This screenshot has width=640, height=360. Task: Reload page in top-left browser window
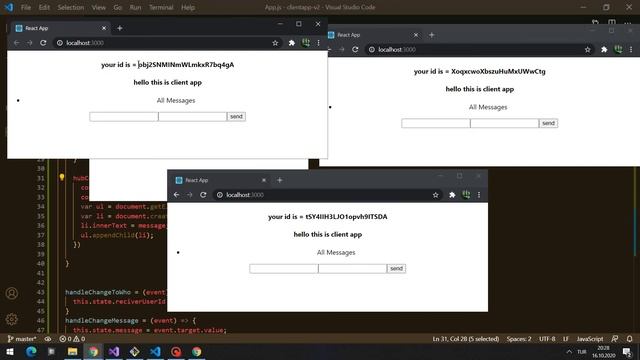click(43, 43)
